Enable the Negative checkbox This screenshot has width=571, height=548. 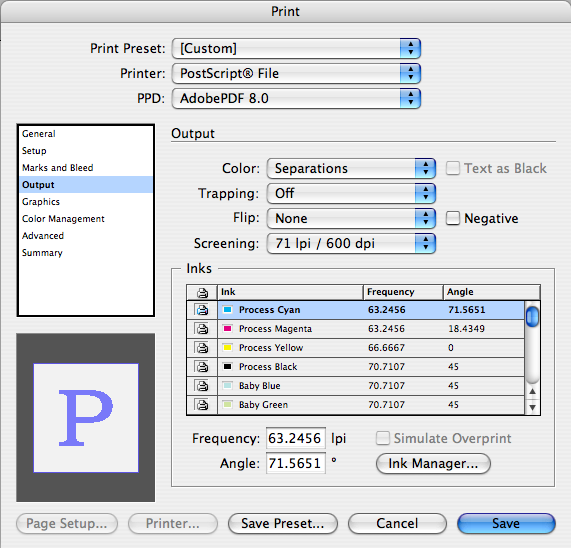[453, 218]
